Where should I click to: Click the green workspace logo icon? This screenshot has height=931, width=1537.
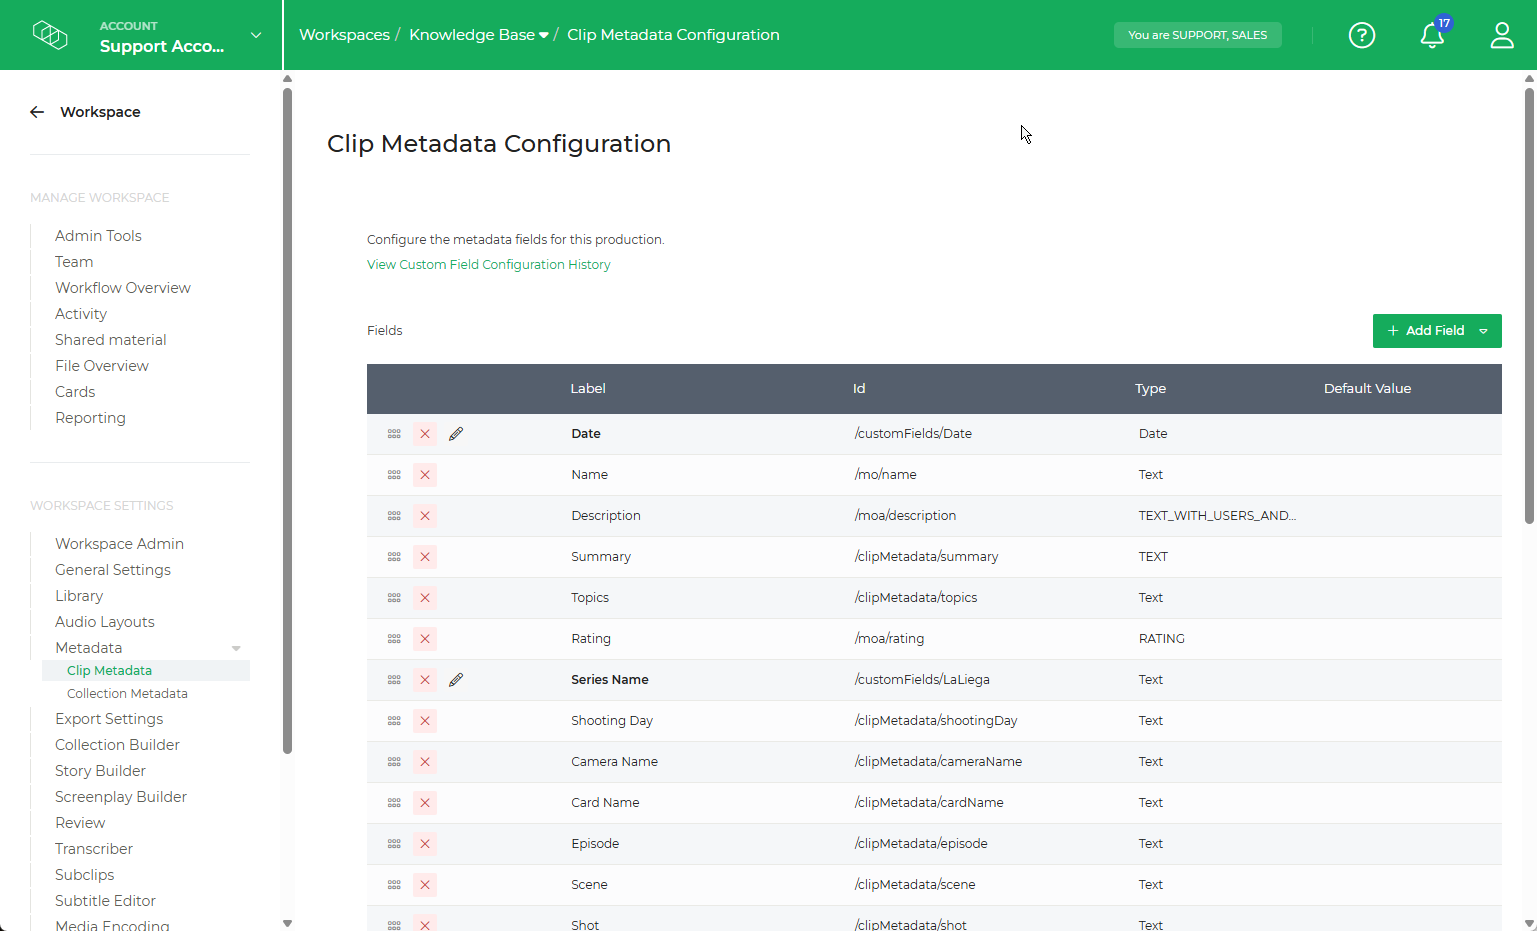coord(50,34)
